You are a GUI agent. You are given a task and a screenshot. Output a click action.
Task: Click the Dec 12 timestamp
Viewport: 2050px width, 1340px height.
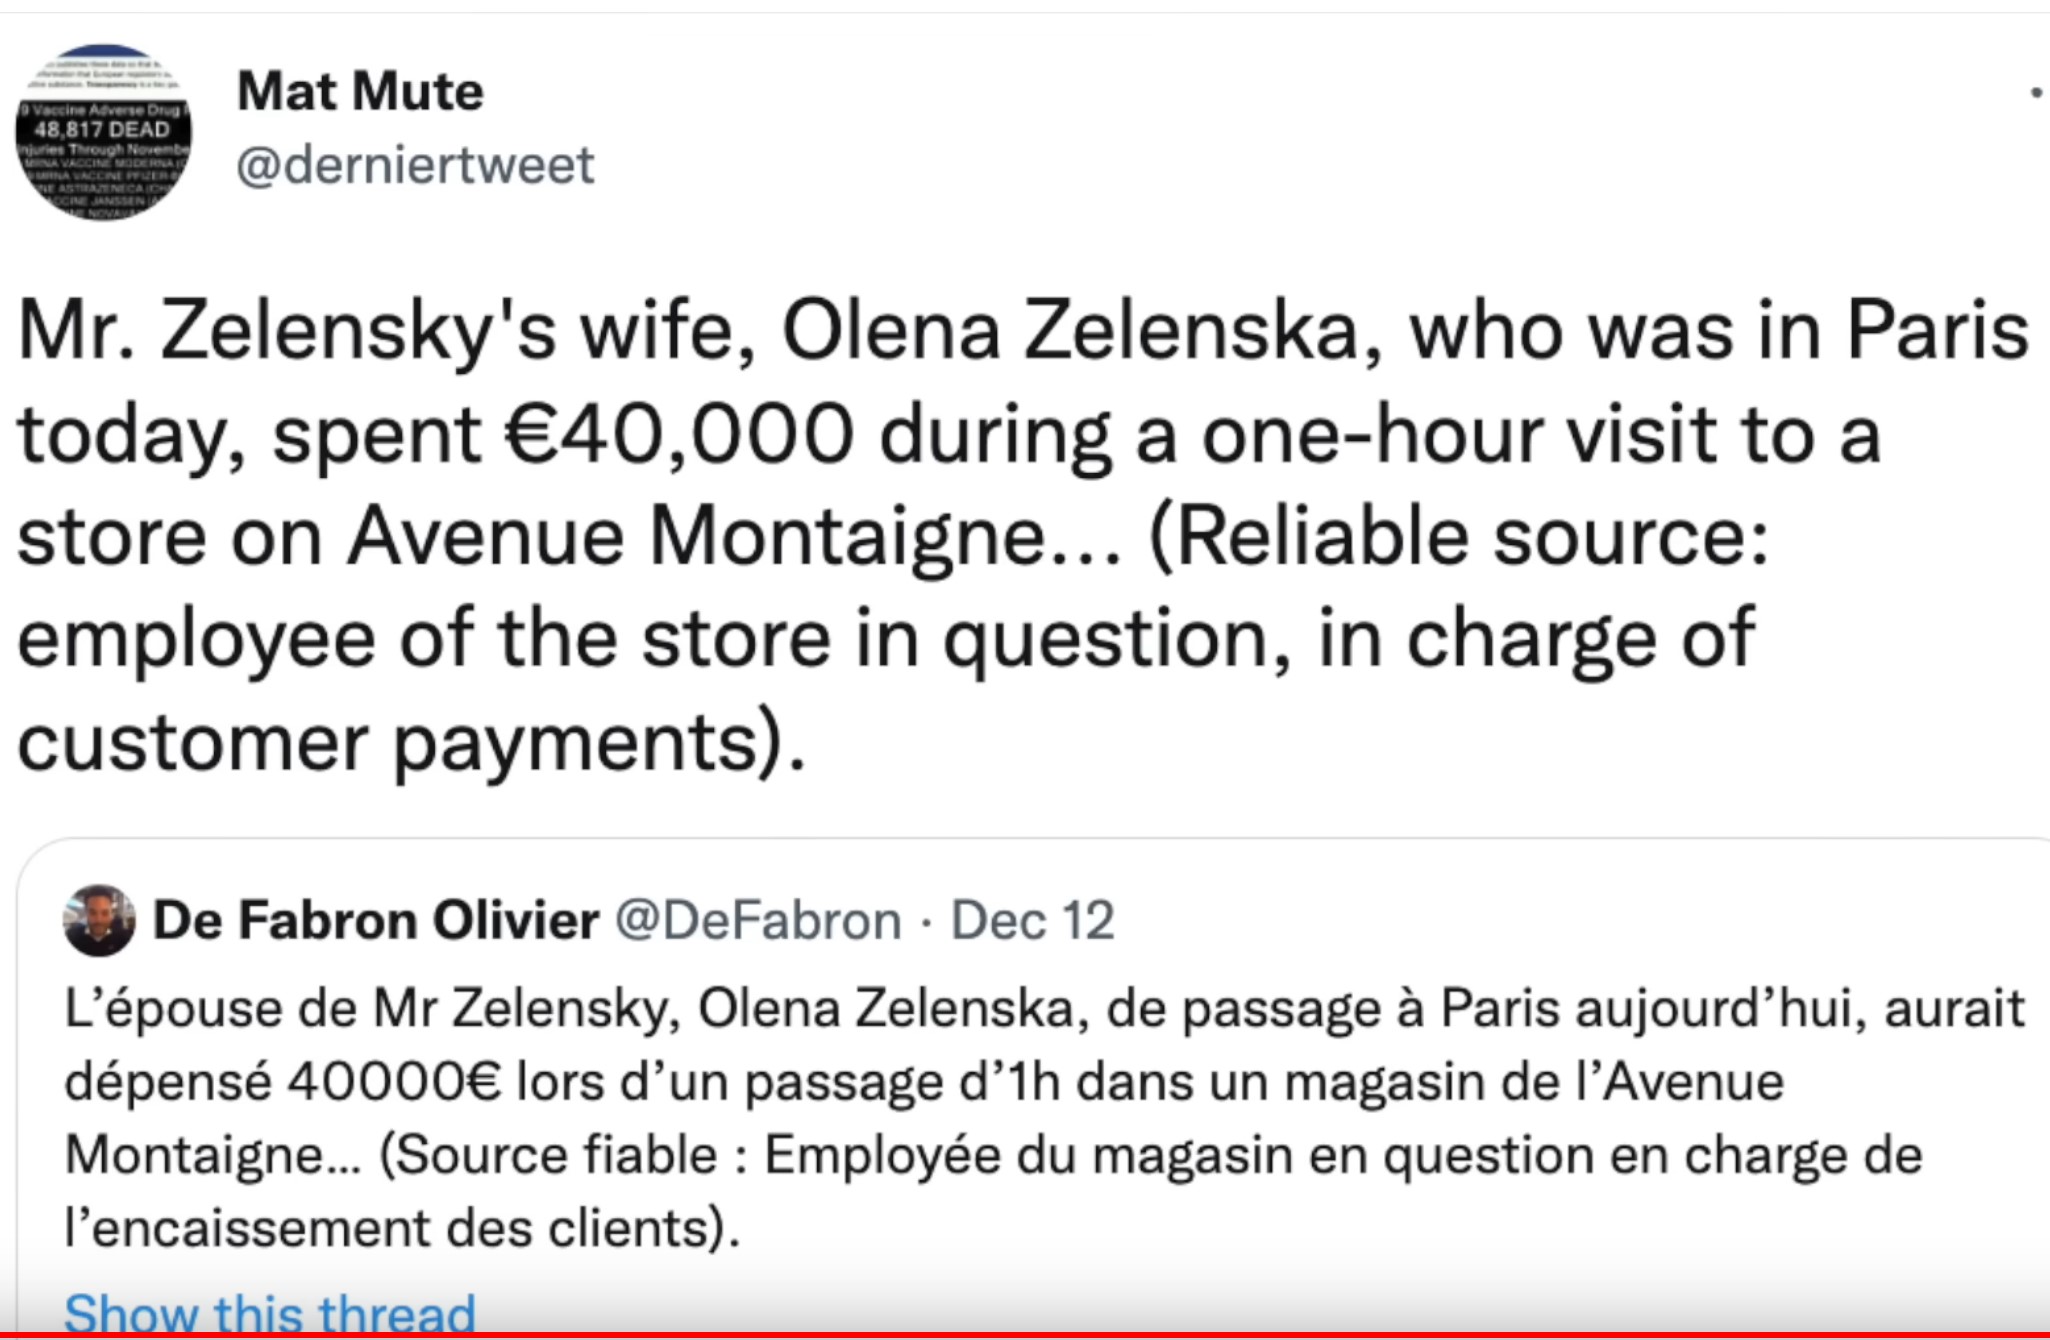[1032, 920]
